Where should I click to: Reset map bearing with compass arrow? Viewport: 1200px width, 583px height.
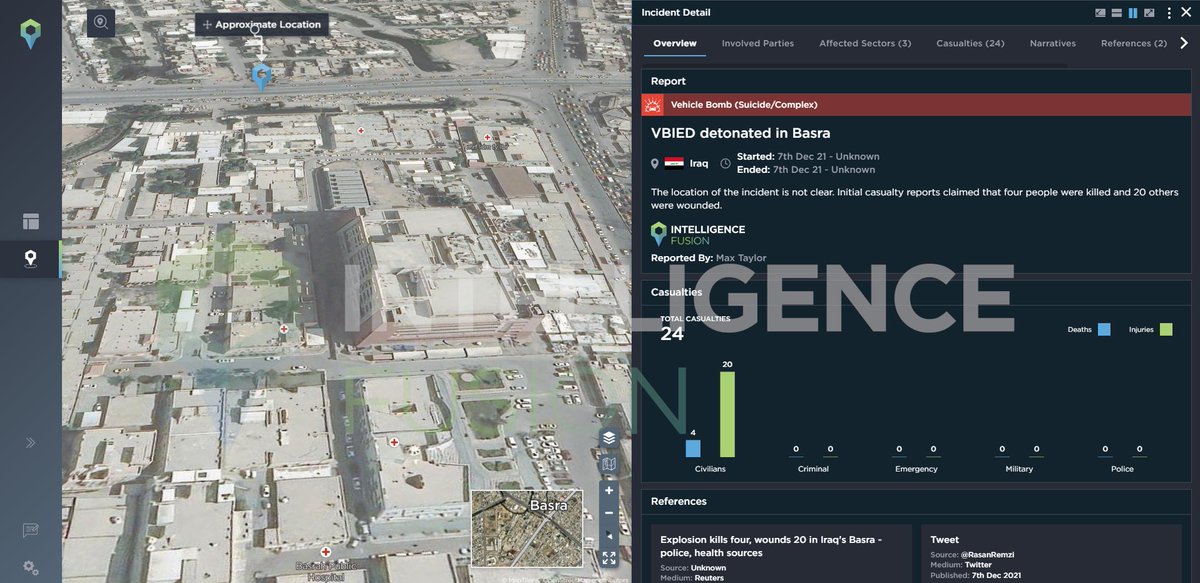[609, 536]
